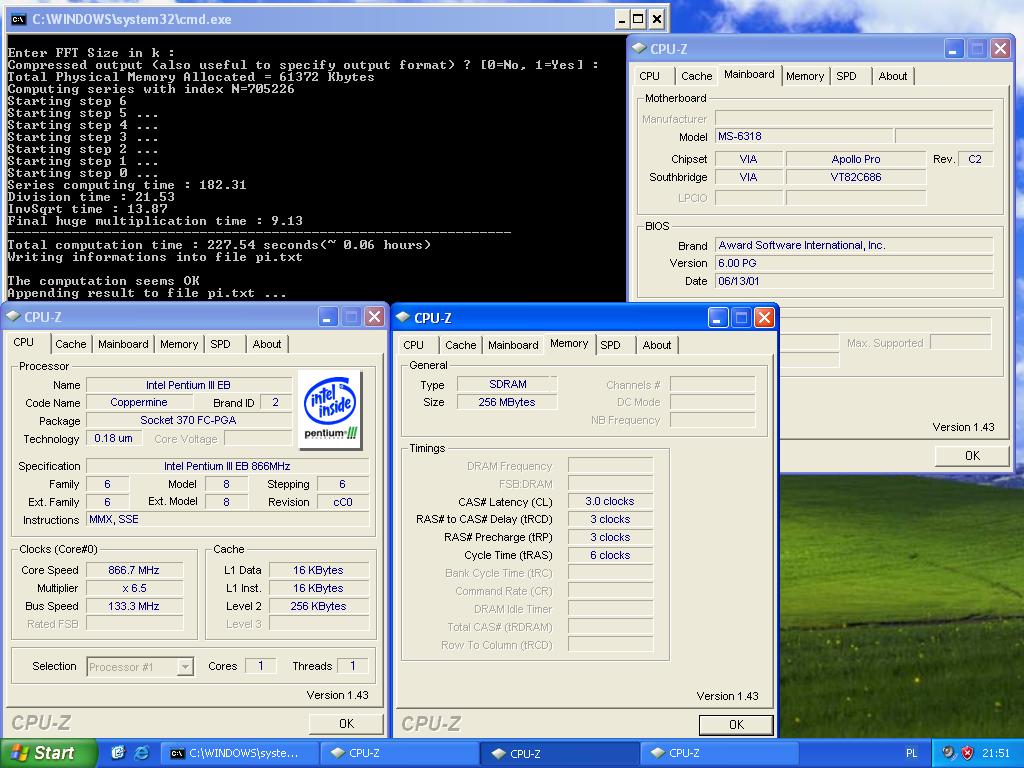
Task: Click the Intel Inside Pentium III logo
Action: (330, 410)
